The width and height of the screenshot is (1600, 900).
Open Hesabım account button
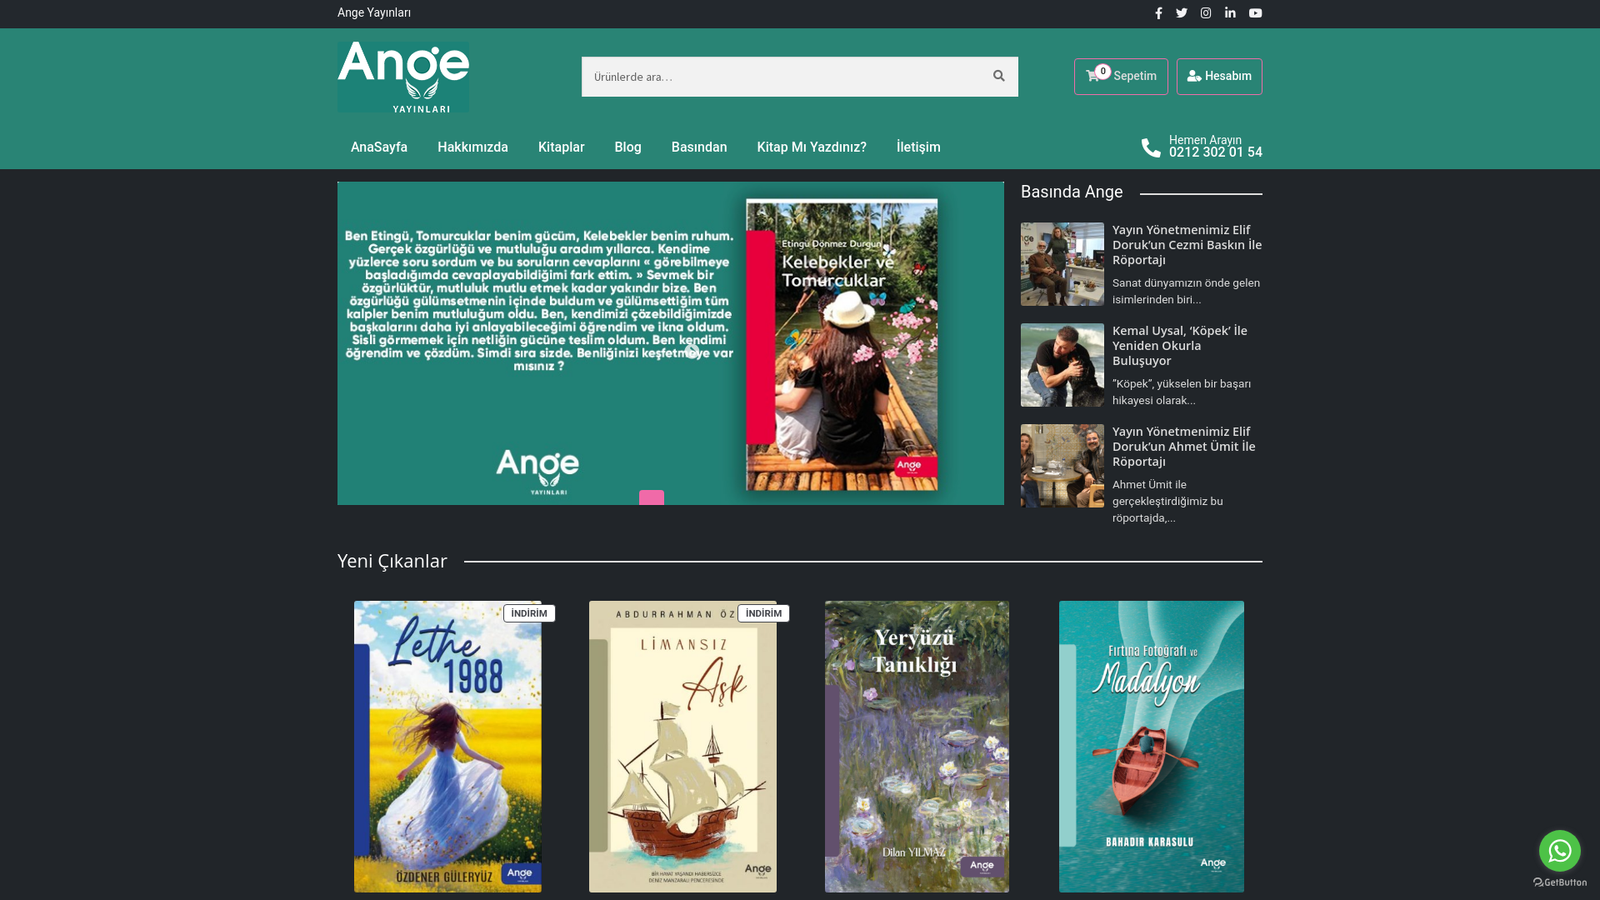pos(1219,76)
